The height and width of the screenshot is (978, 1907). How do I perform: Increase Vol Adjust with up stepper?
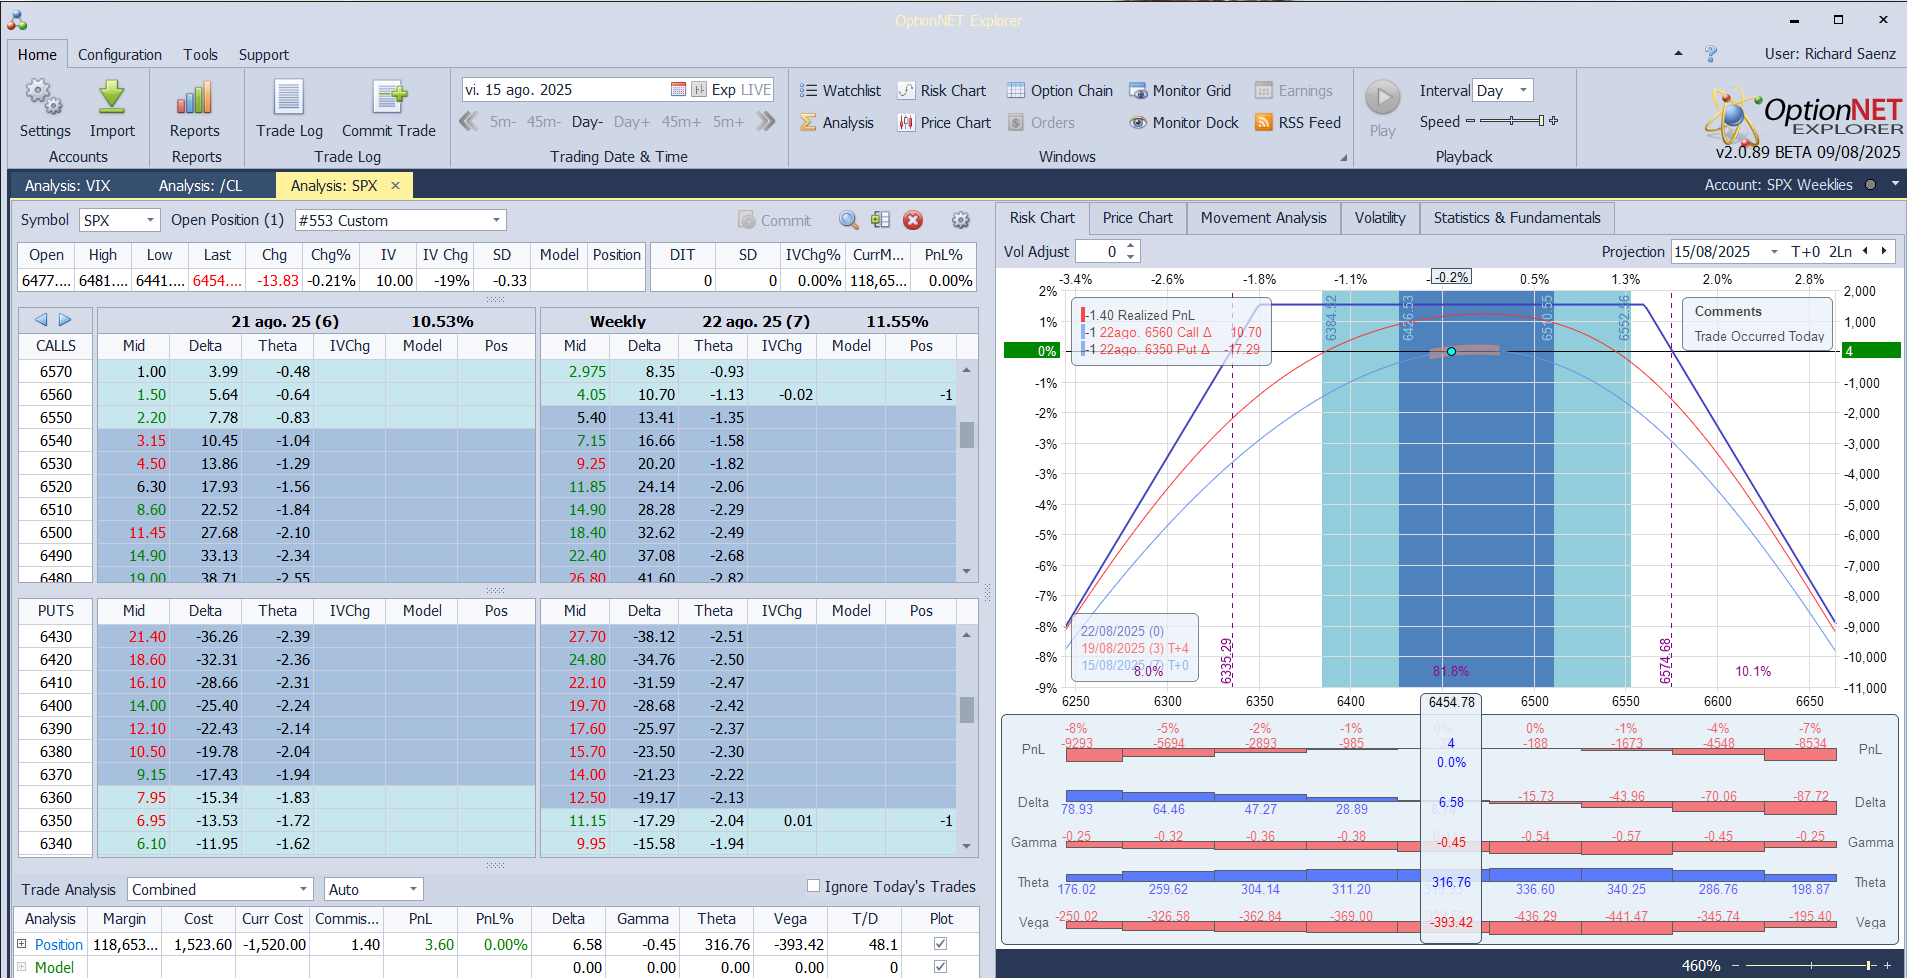(1131, 246)
